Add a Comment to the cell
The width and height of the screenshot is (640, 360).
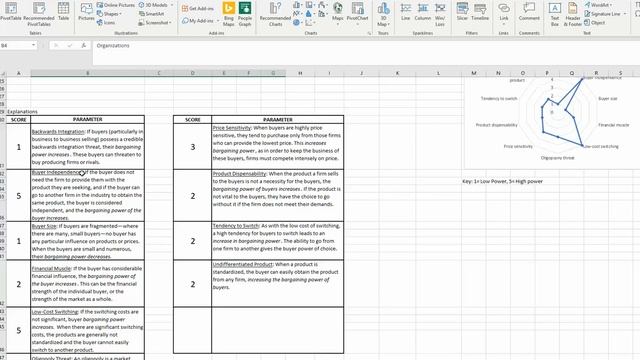(x=529, y=12)
